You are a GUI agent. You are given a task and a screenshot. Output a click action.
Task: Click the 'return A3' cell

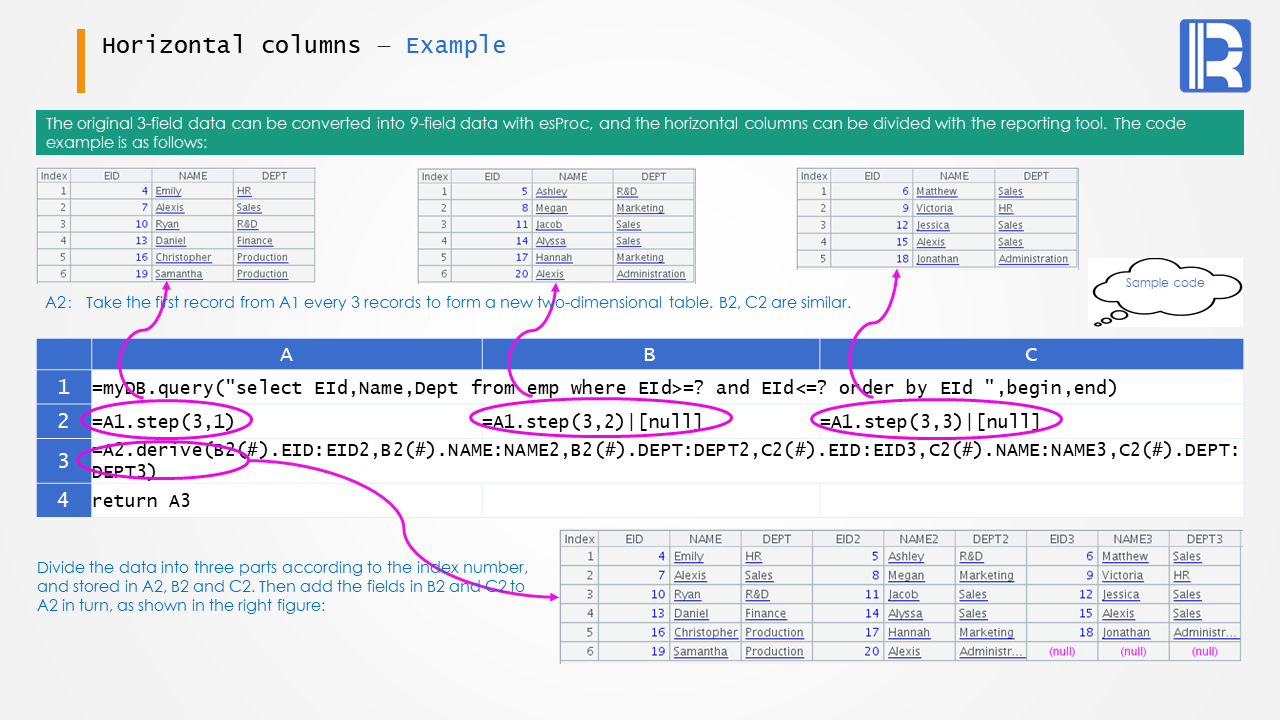[141, 500]
